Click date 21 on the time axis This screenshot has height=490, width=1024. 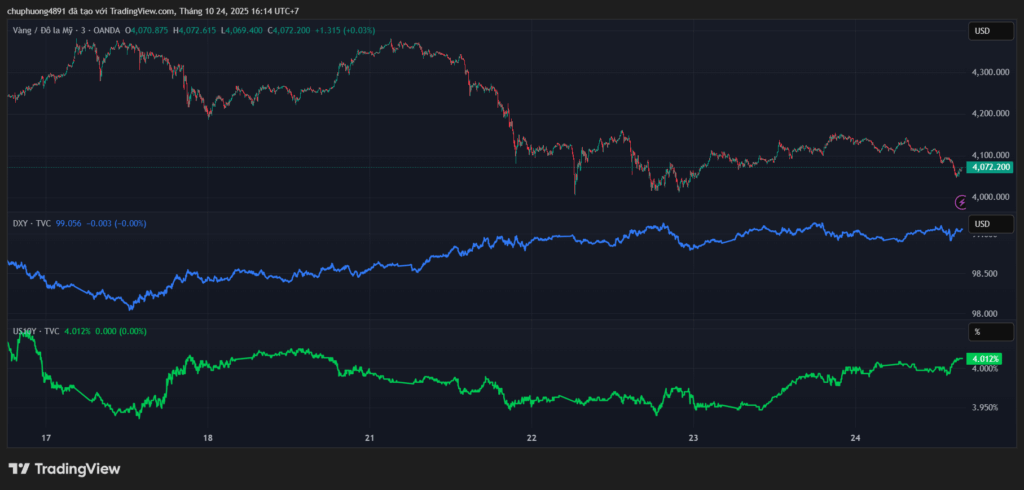coord(370,438)
